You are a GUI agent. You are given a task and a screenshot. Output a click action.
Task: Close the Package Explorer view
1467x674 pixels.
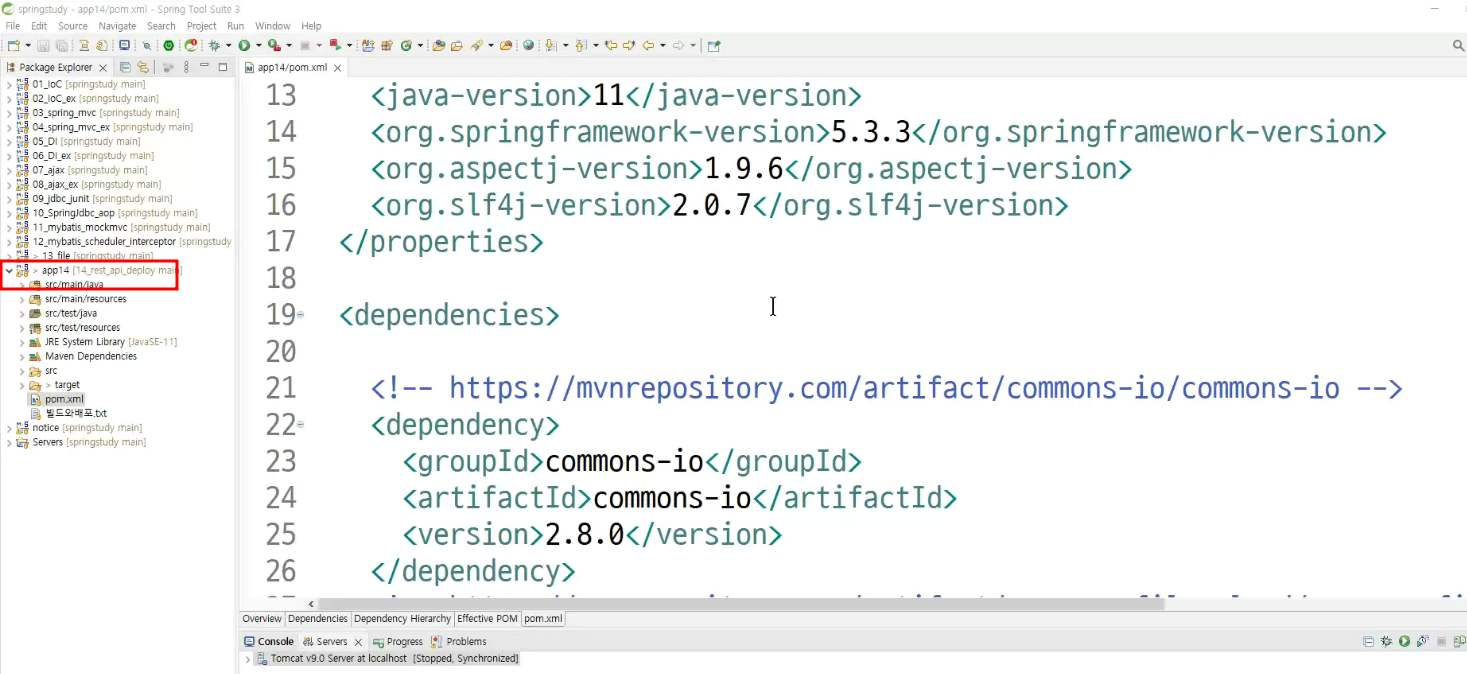pyautogui.click(x=102, y=68)
